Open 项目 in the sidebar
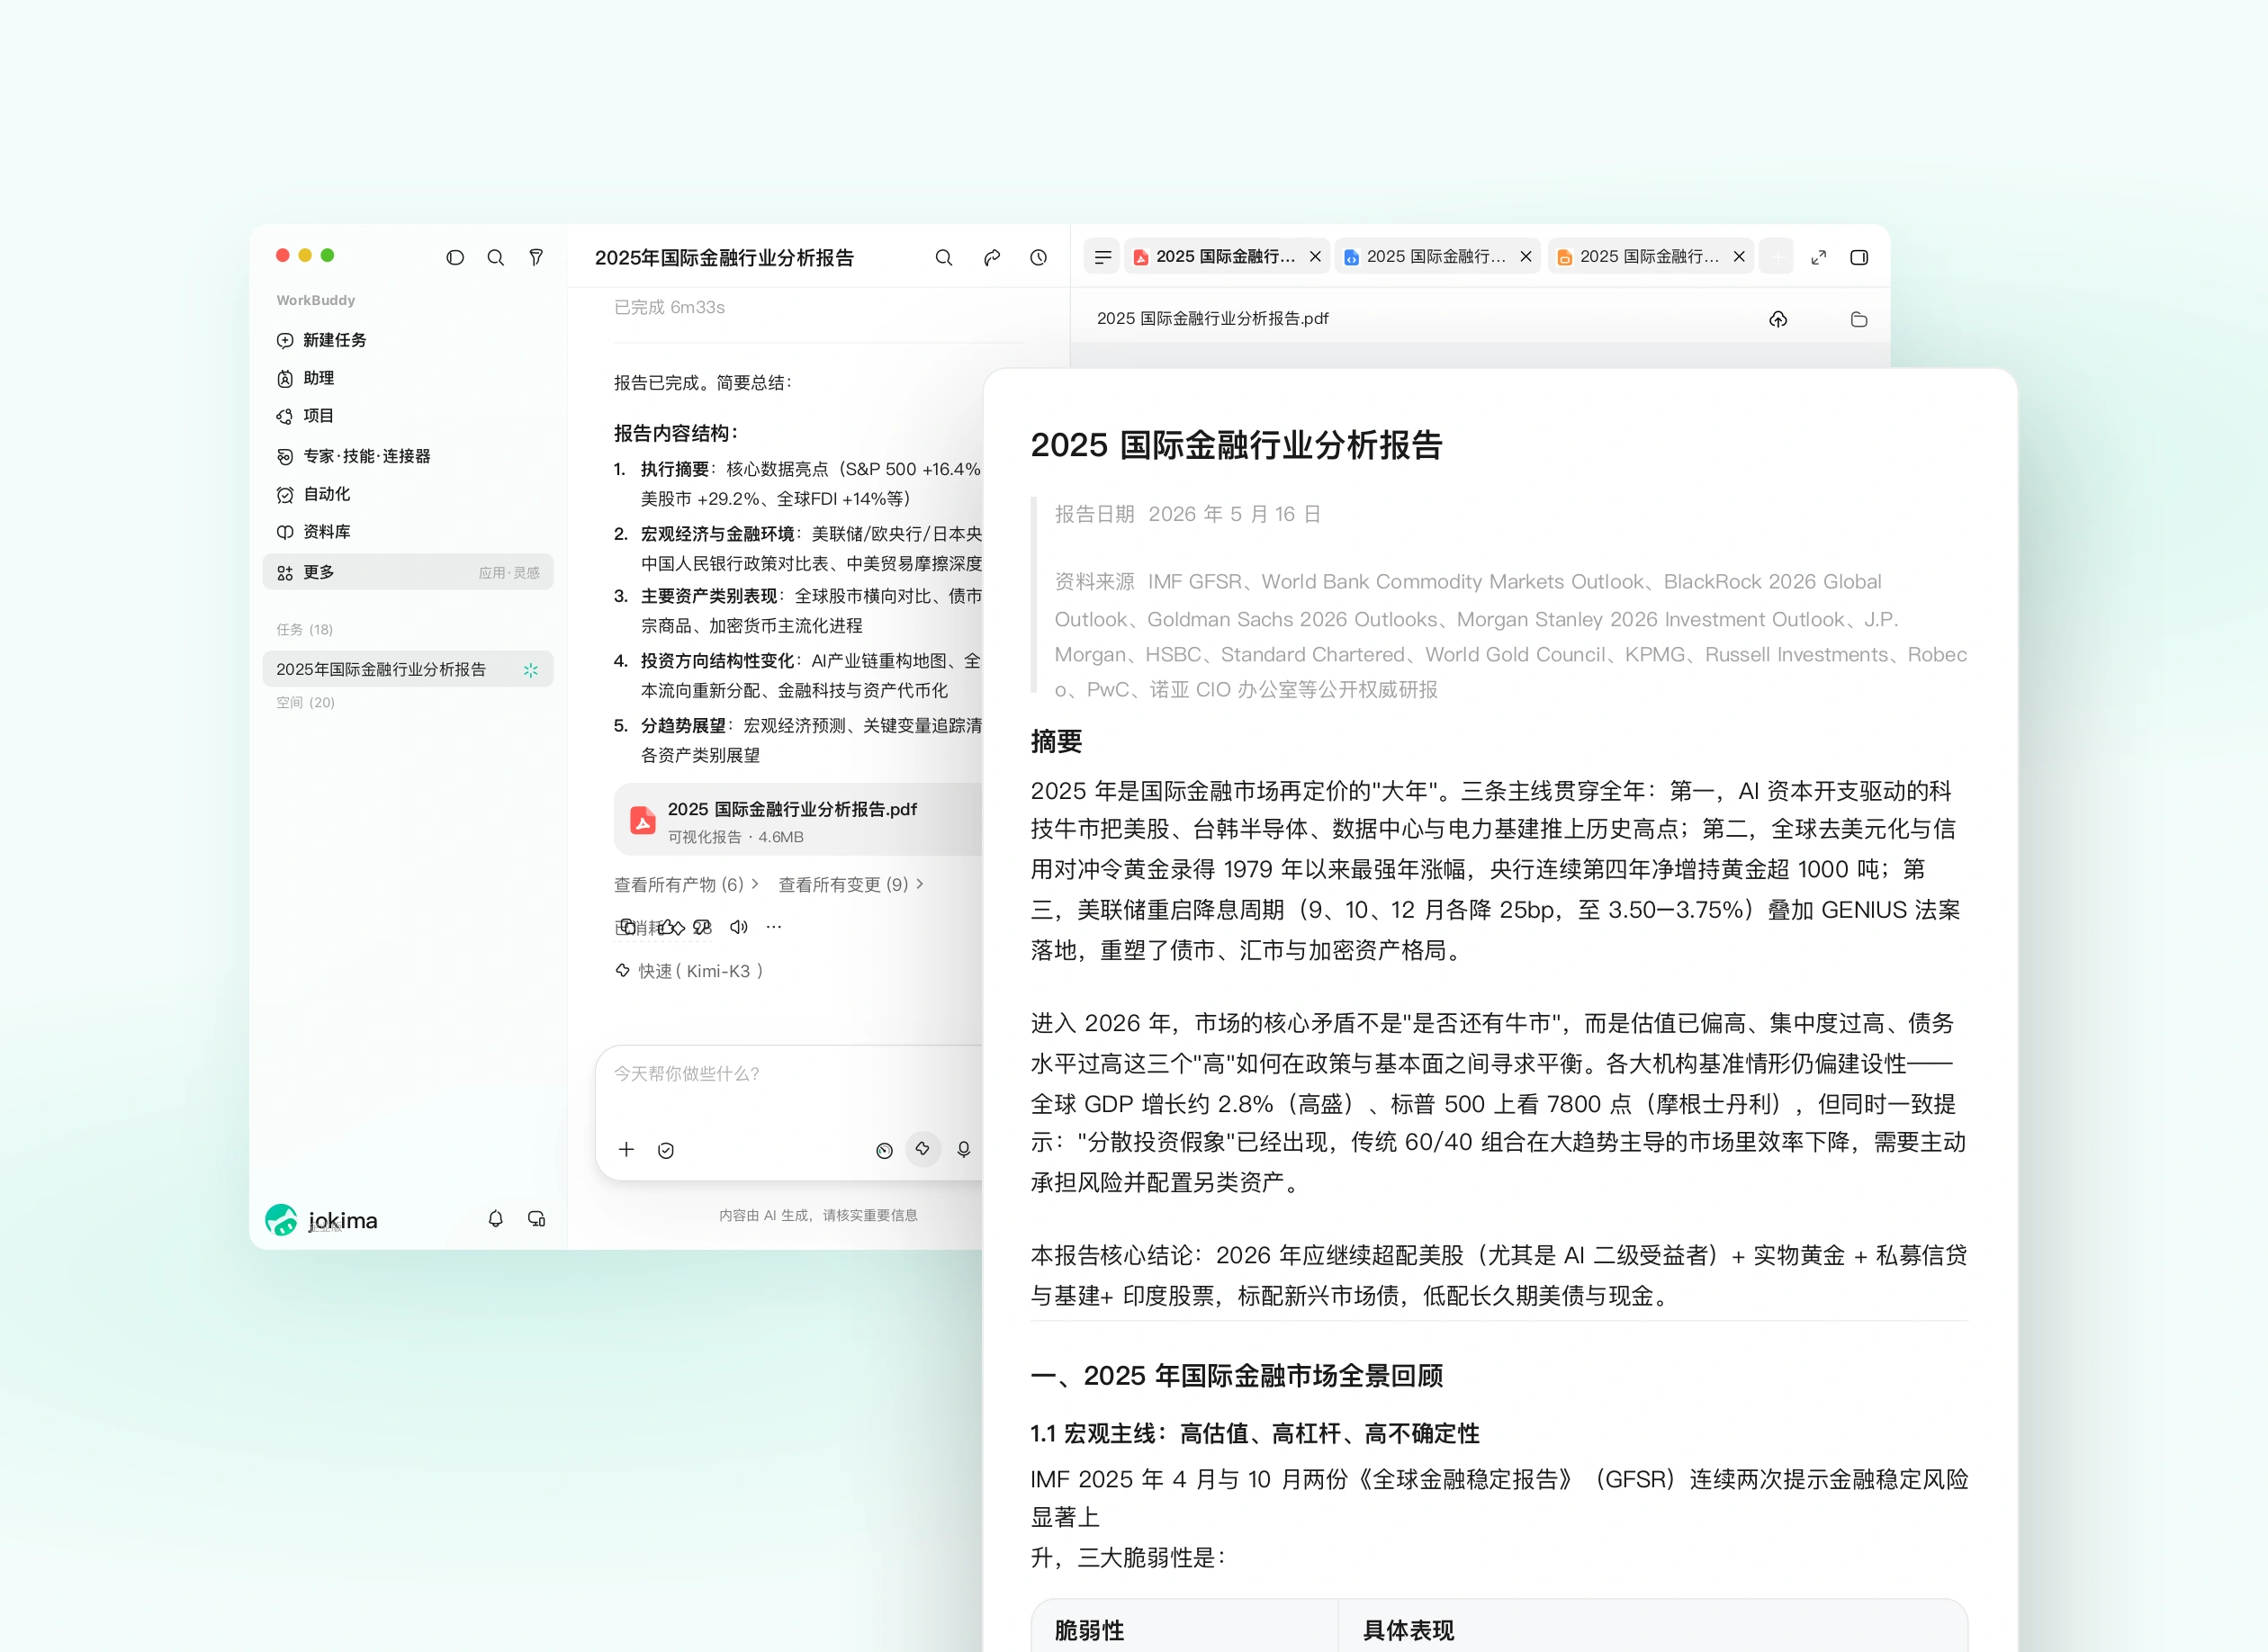Viewport: 2268px width, 1652px height. [408, 416]
